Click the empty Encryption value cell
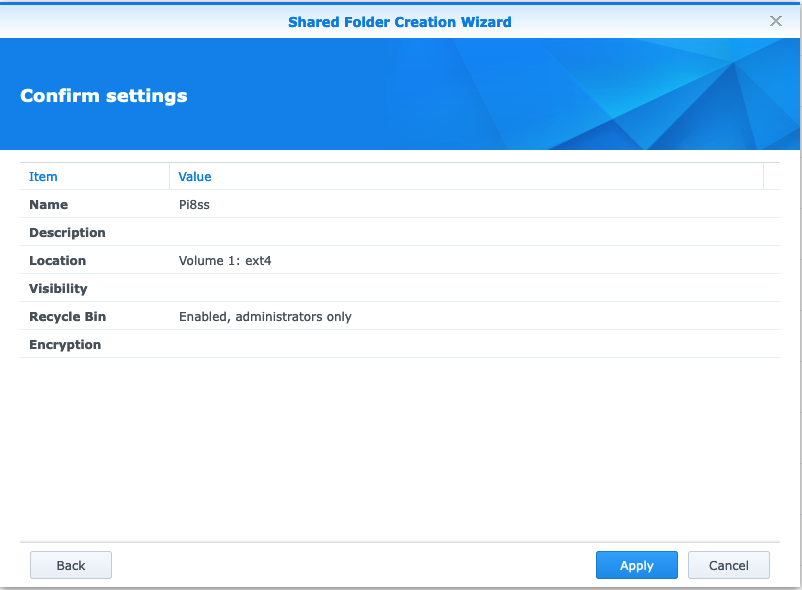802x590 pixels. [300, 344]
